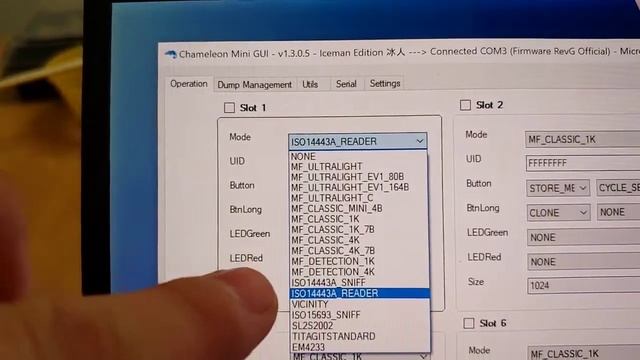Choose MF_CLASSIC_4K in the Mode list
Viewport: 640px width, 360px height.
click(x=359, y=240)
